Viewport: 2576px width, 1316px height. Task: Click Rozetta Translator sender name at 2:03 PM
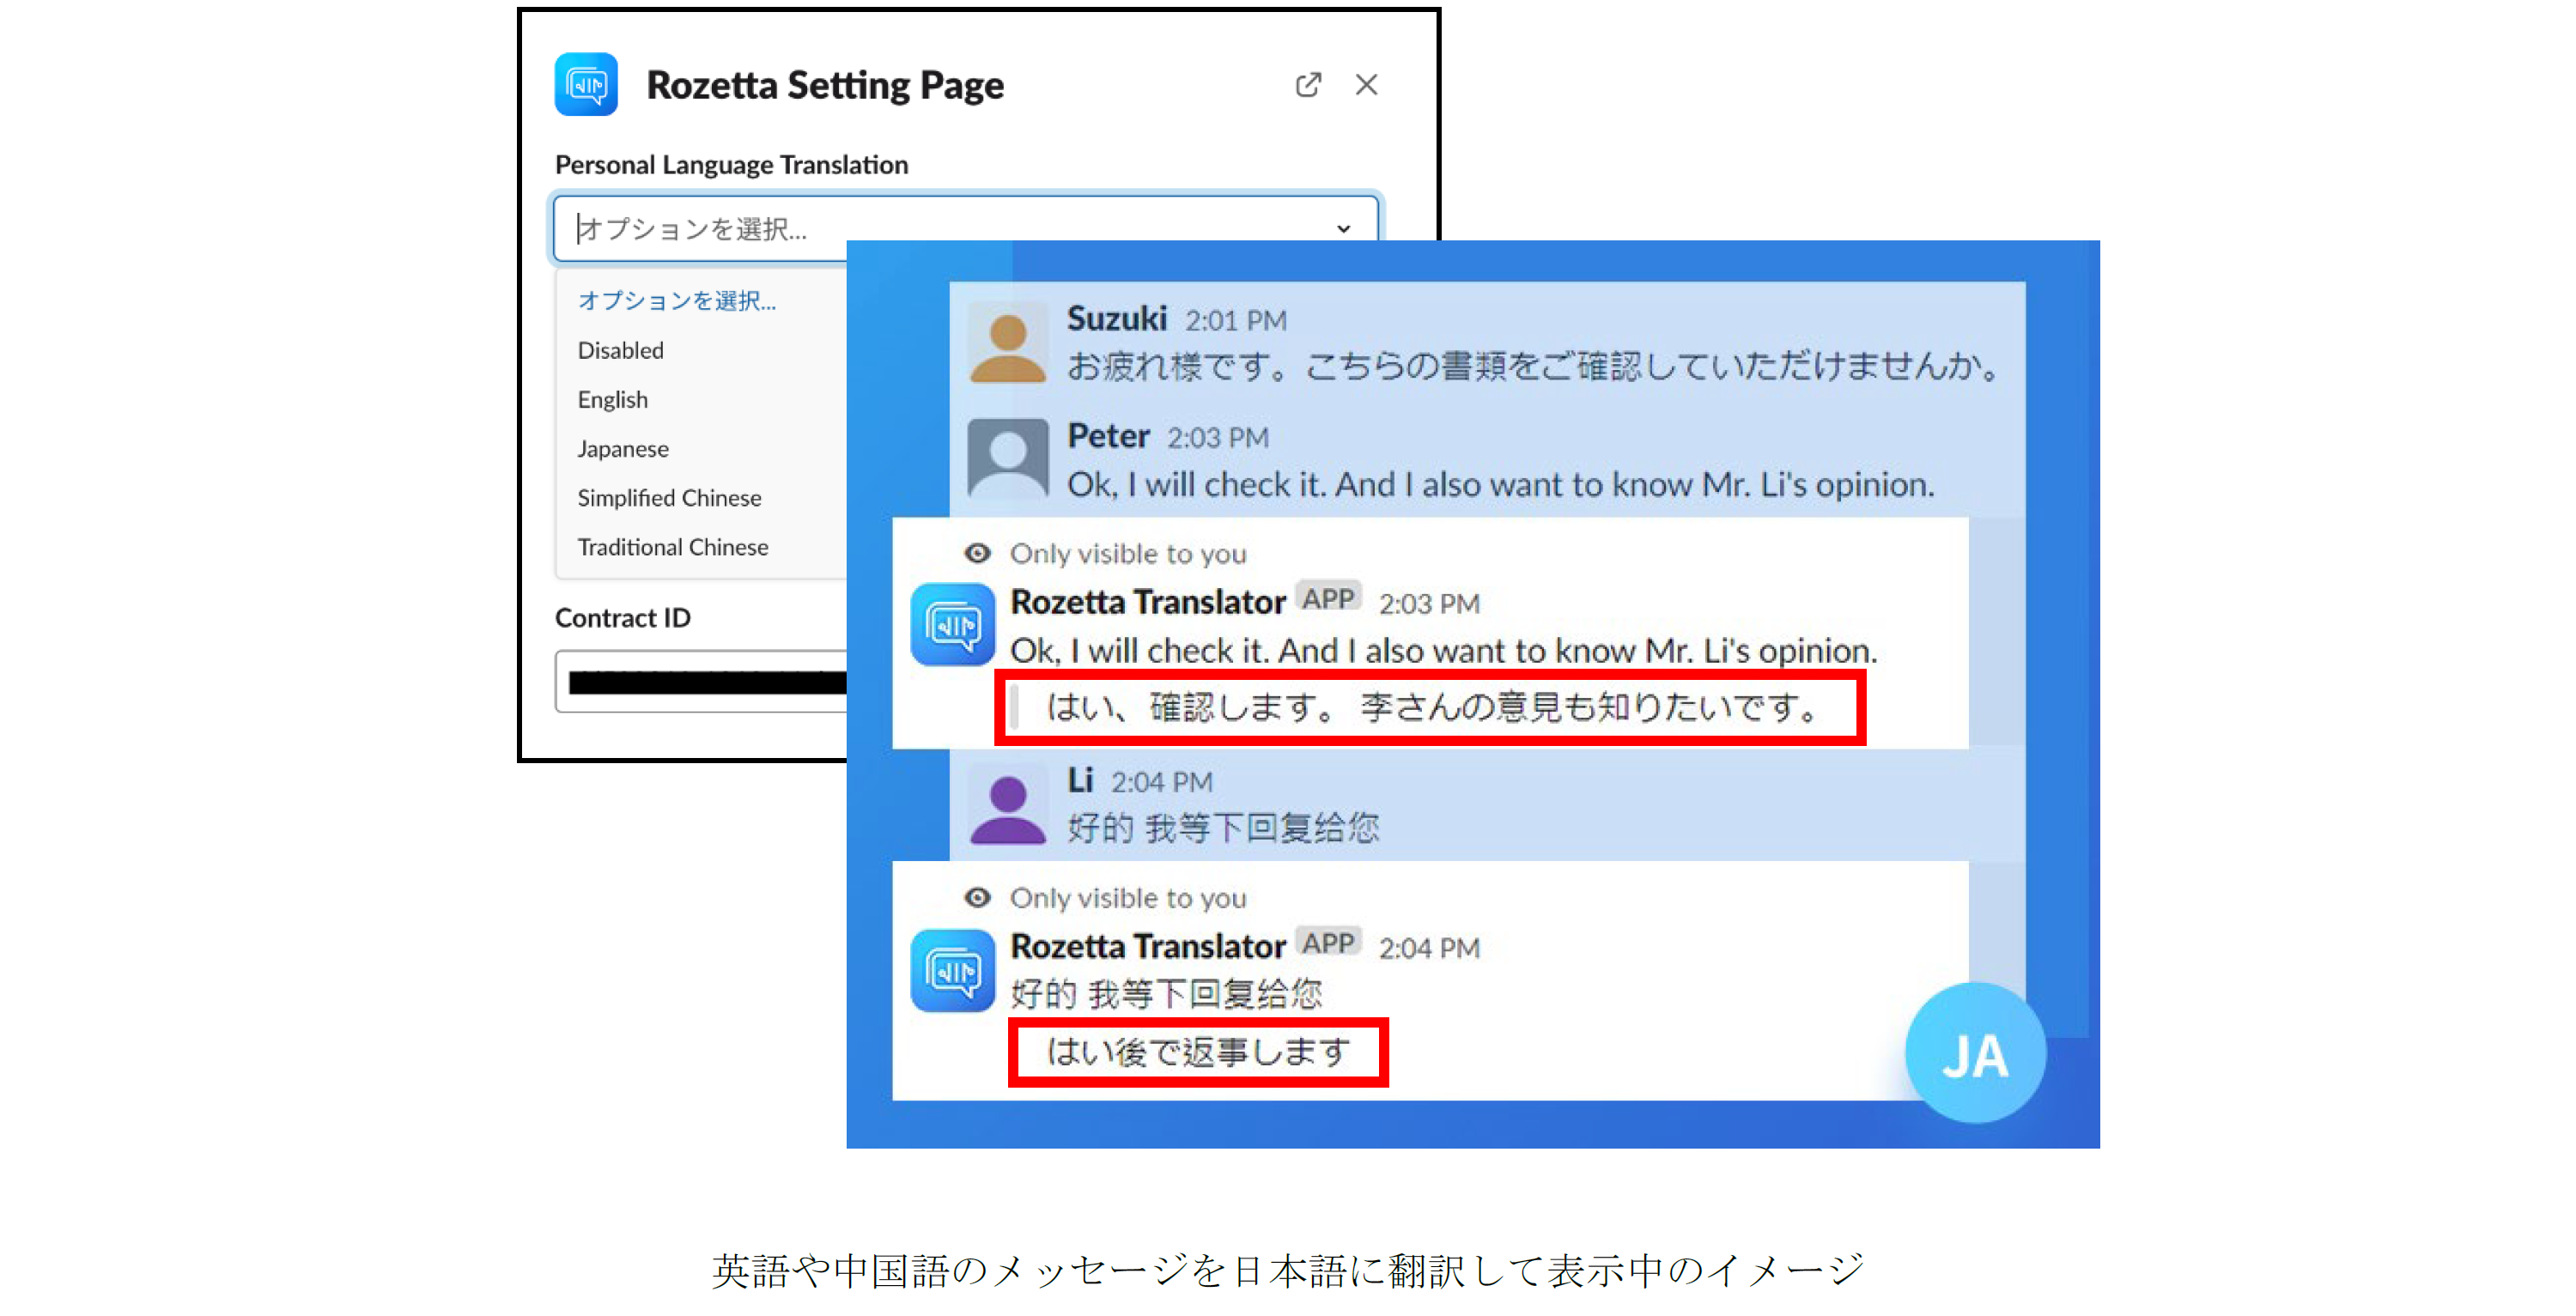coord(1147,602)
